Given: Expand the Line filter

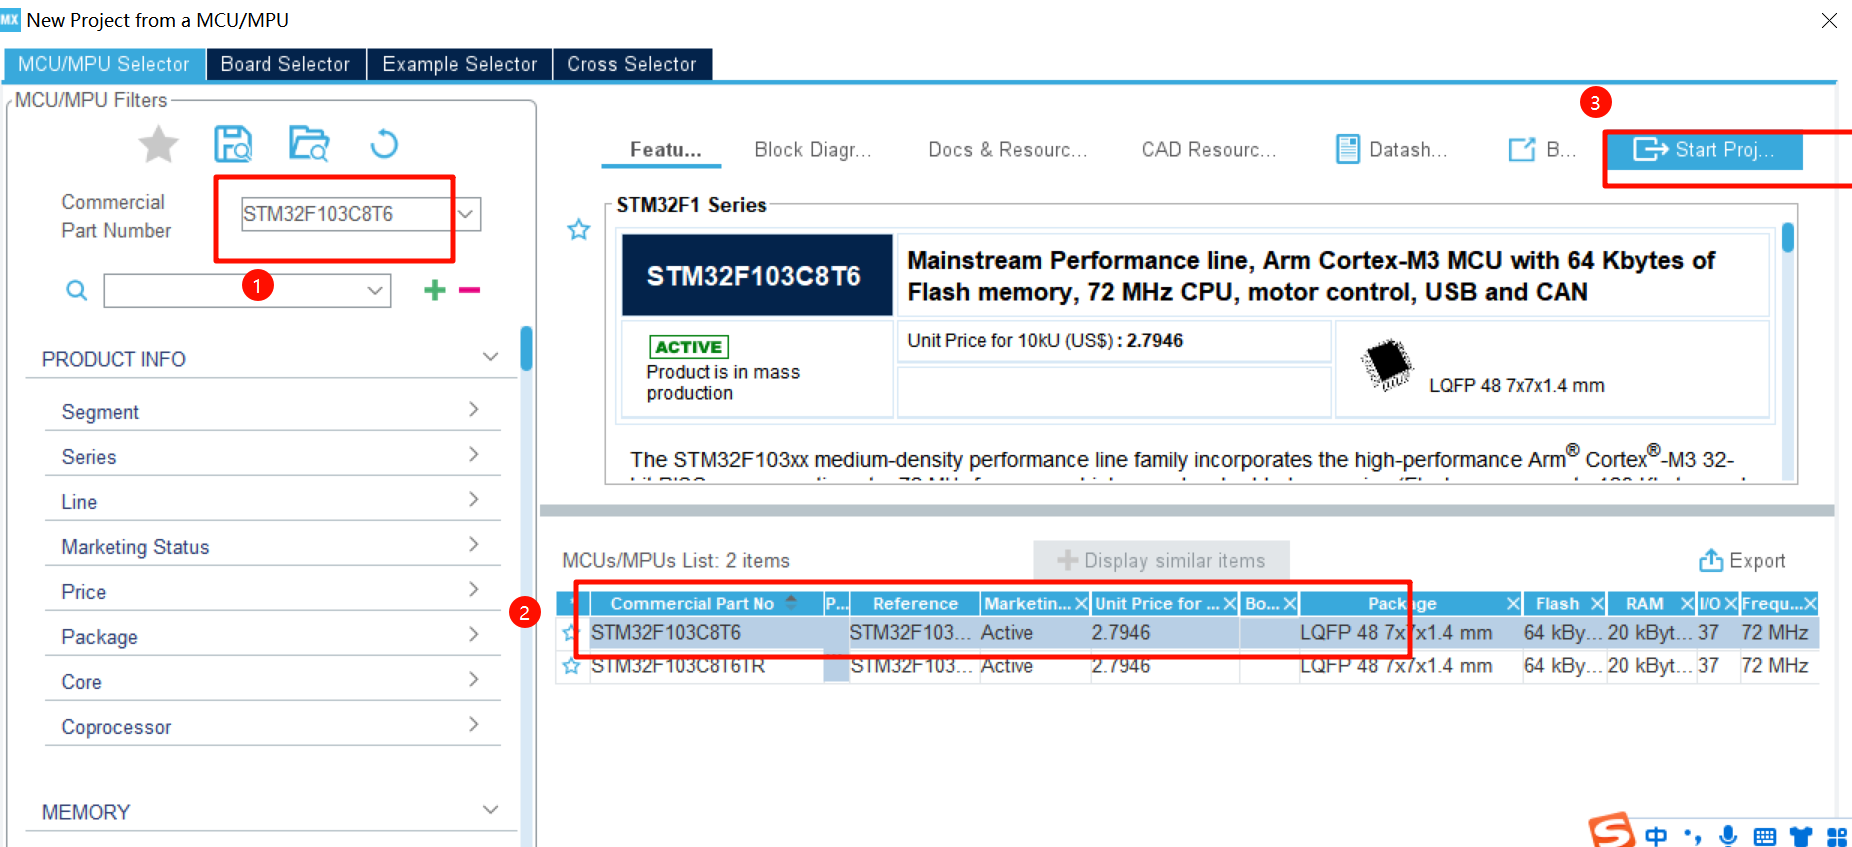Looking at the screenshot, I should (474, 499).
